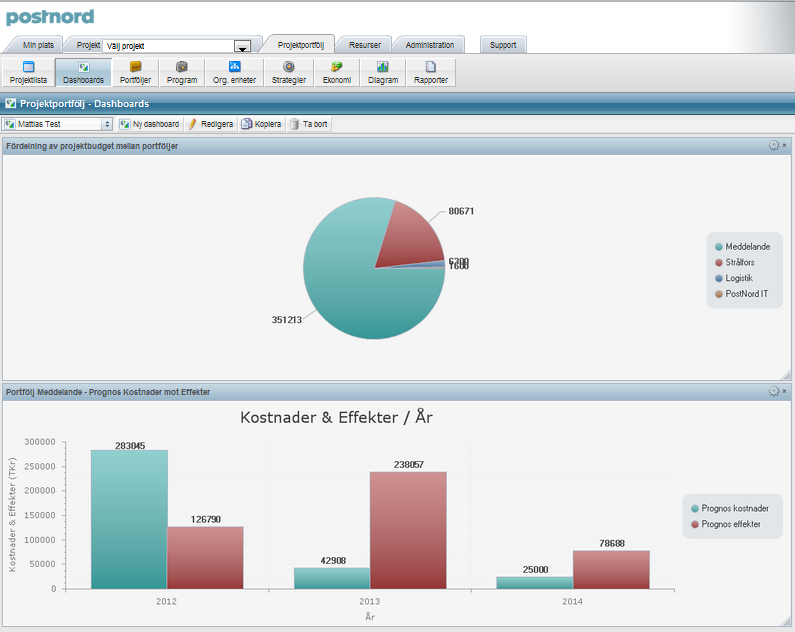Close the Fördelning av projektbudget panel
This screenshot has width=795, height=632.
point(784,145)
